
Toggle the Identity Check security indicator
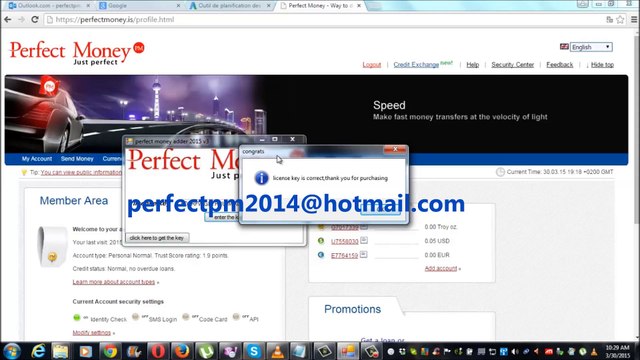76,317
